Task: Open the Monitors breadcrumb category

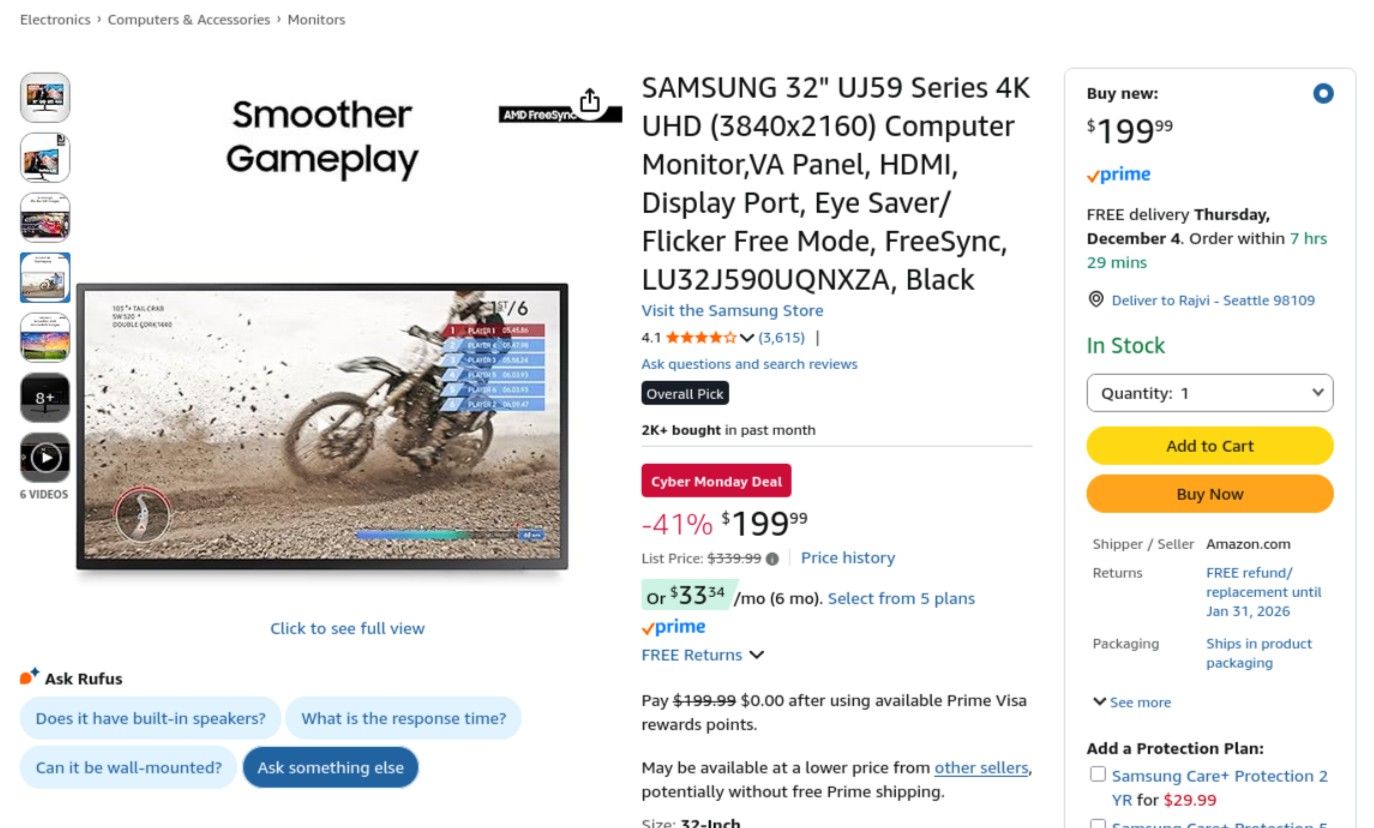Action: click(x=316, y=18)
